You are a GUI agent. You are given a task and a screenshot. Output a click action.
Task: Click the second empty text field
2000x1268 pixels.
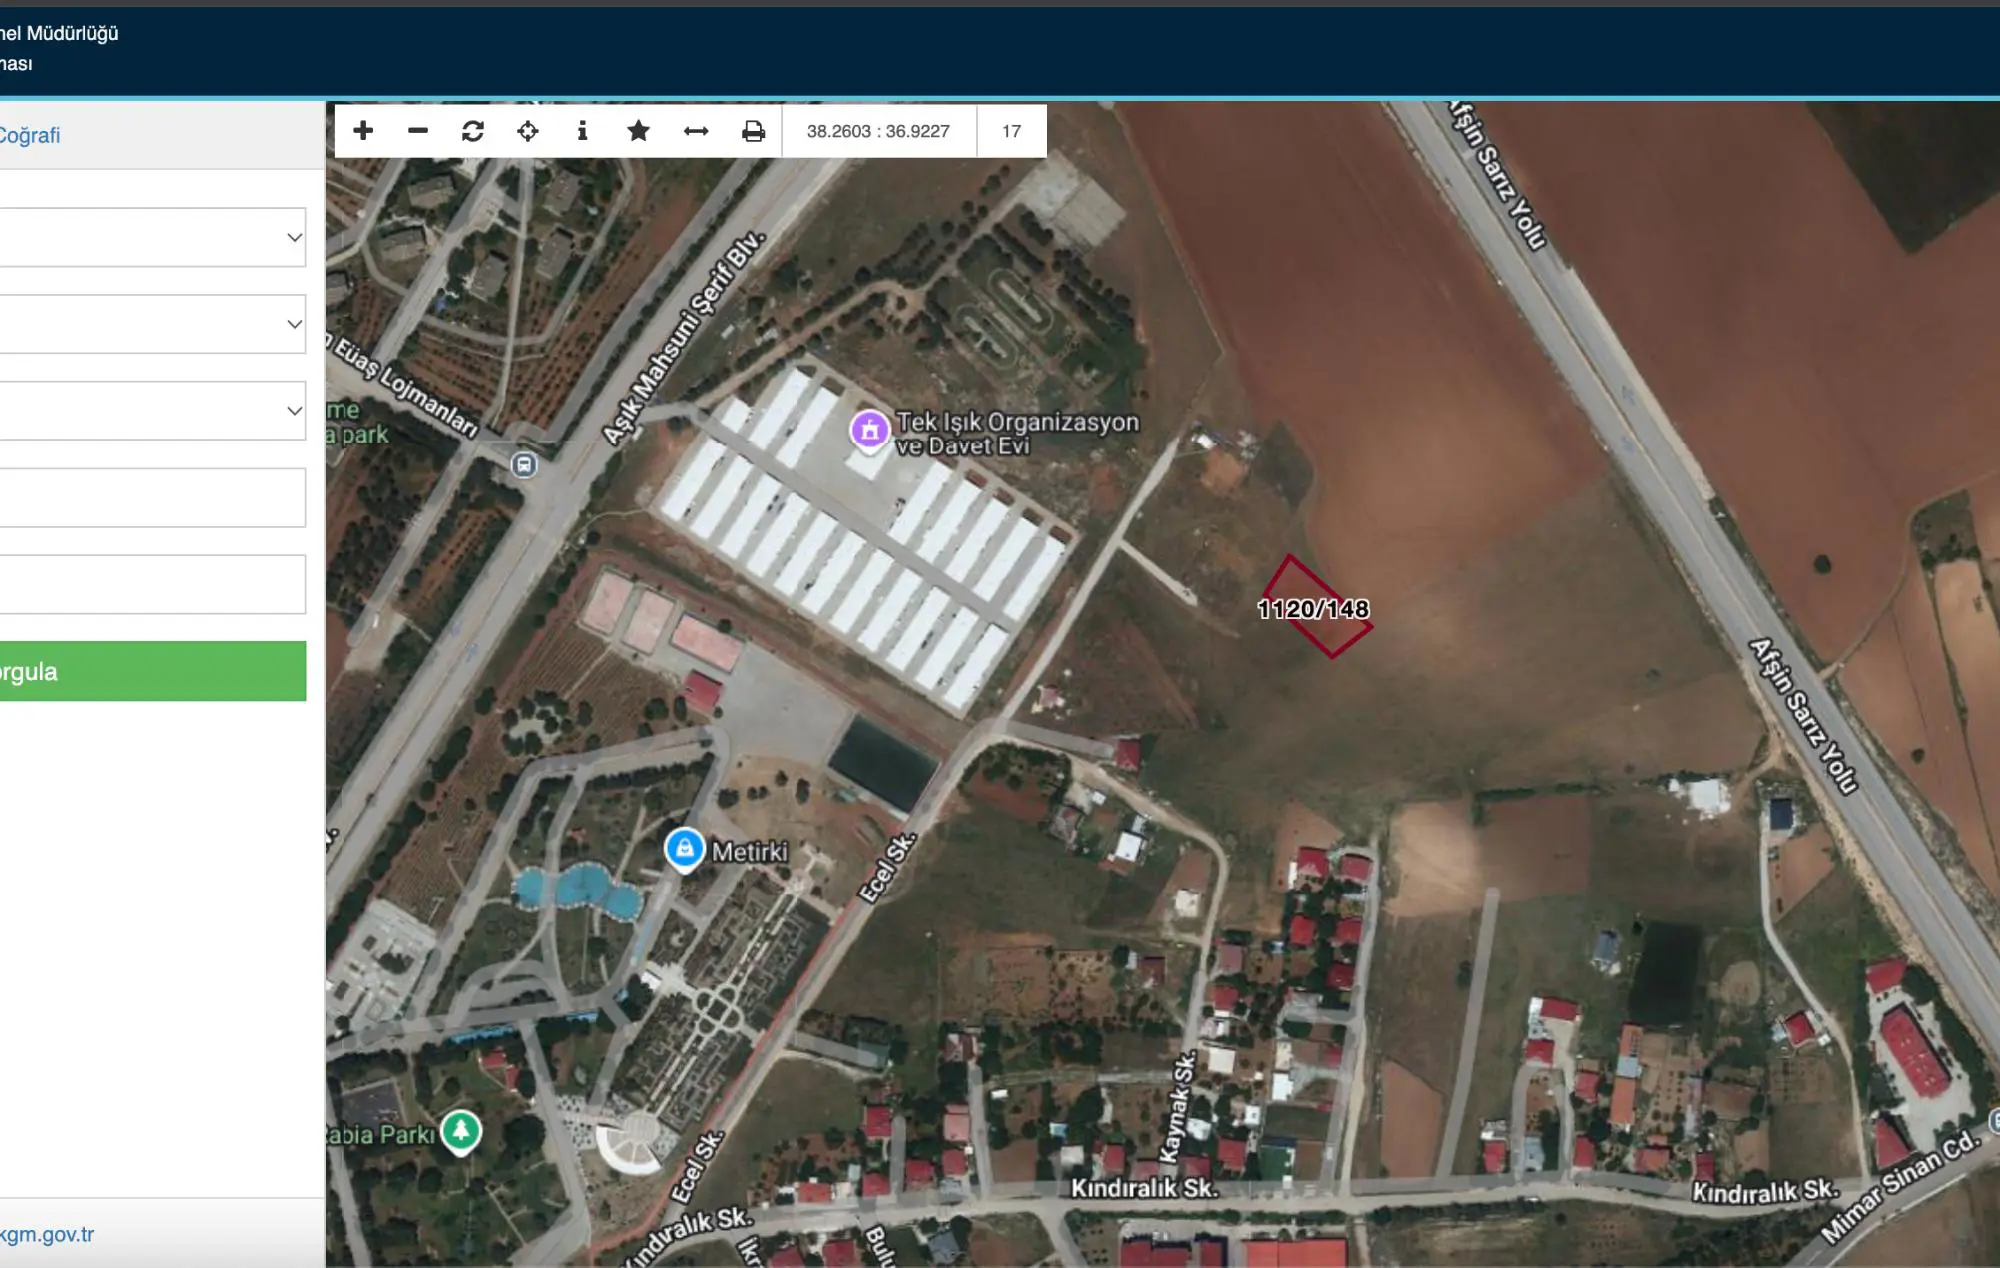(x=152, y=584)
